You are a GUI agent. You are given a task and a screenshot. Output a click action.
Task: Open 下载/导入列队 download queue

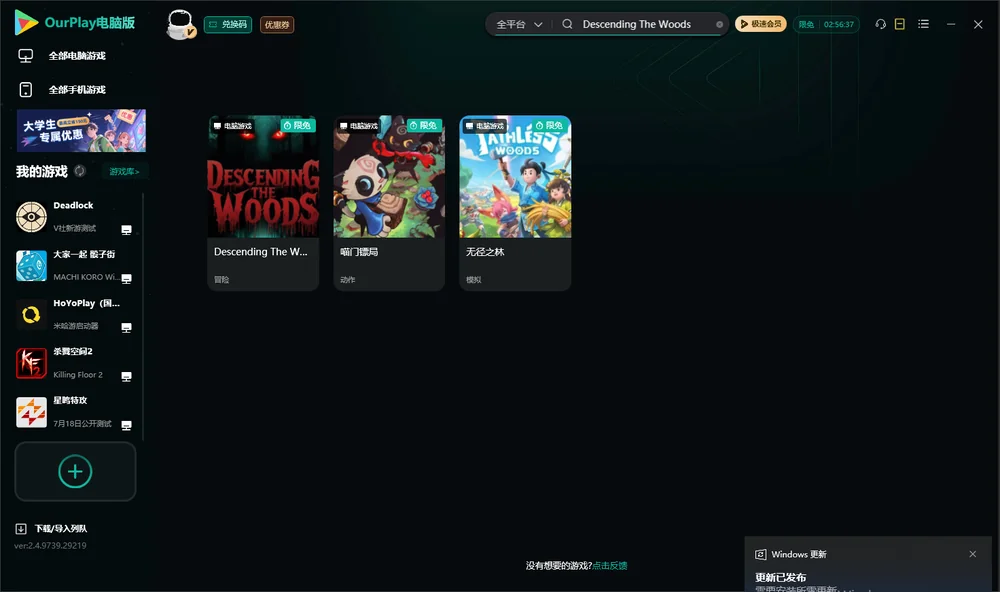(52, 528)
